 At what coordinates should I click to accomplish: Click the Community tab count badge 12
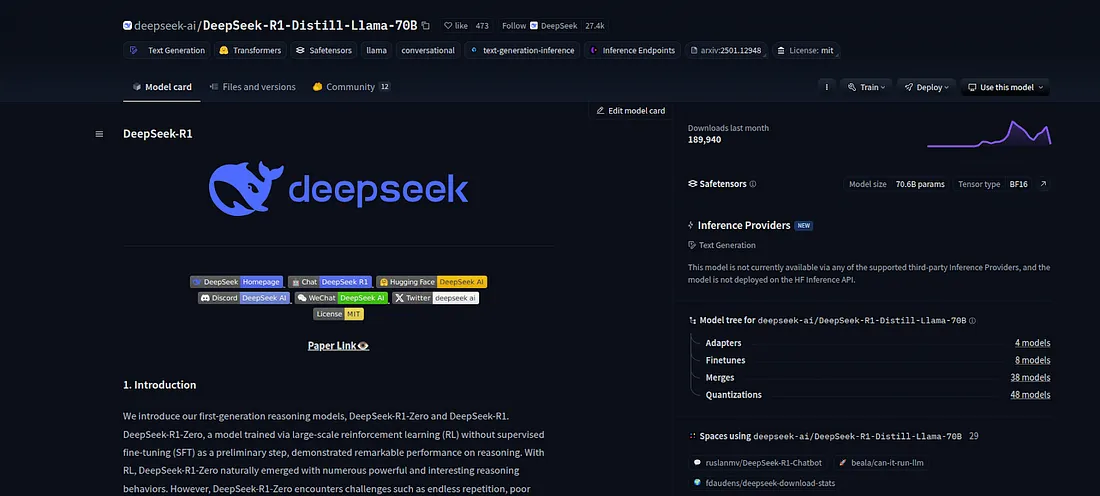[x=384, y=87]
